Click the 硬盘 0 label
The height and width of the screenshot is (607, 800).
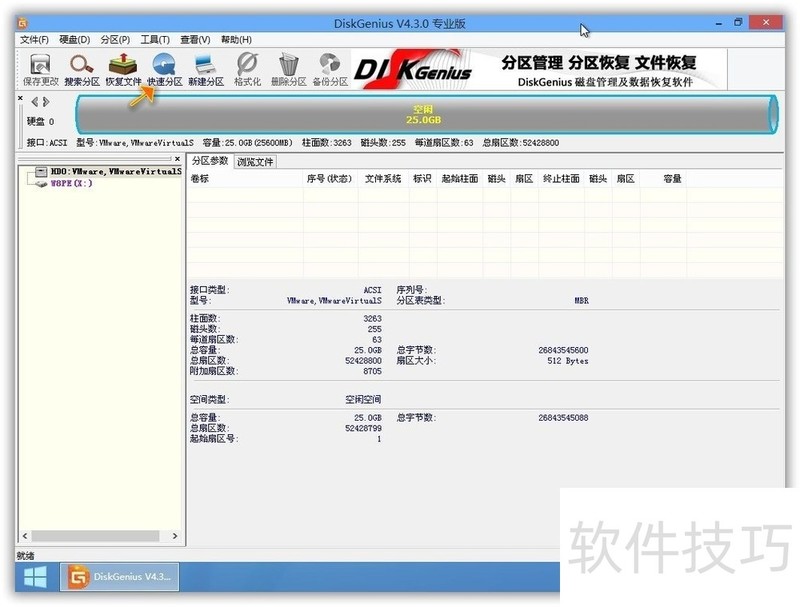(40, 121)
